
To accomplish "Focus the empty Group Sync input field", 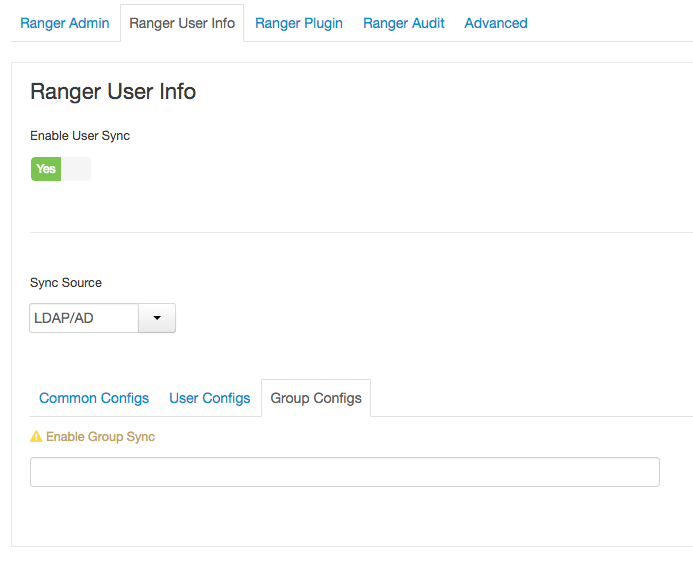I will [344, 472].
